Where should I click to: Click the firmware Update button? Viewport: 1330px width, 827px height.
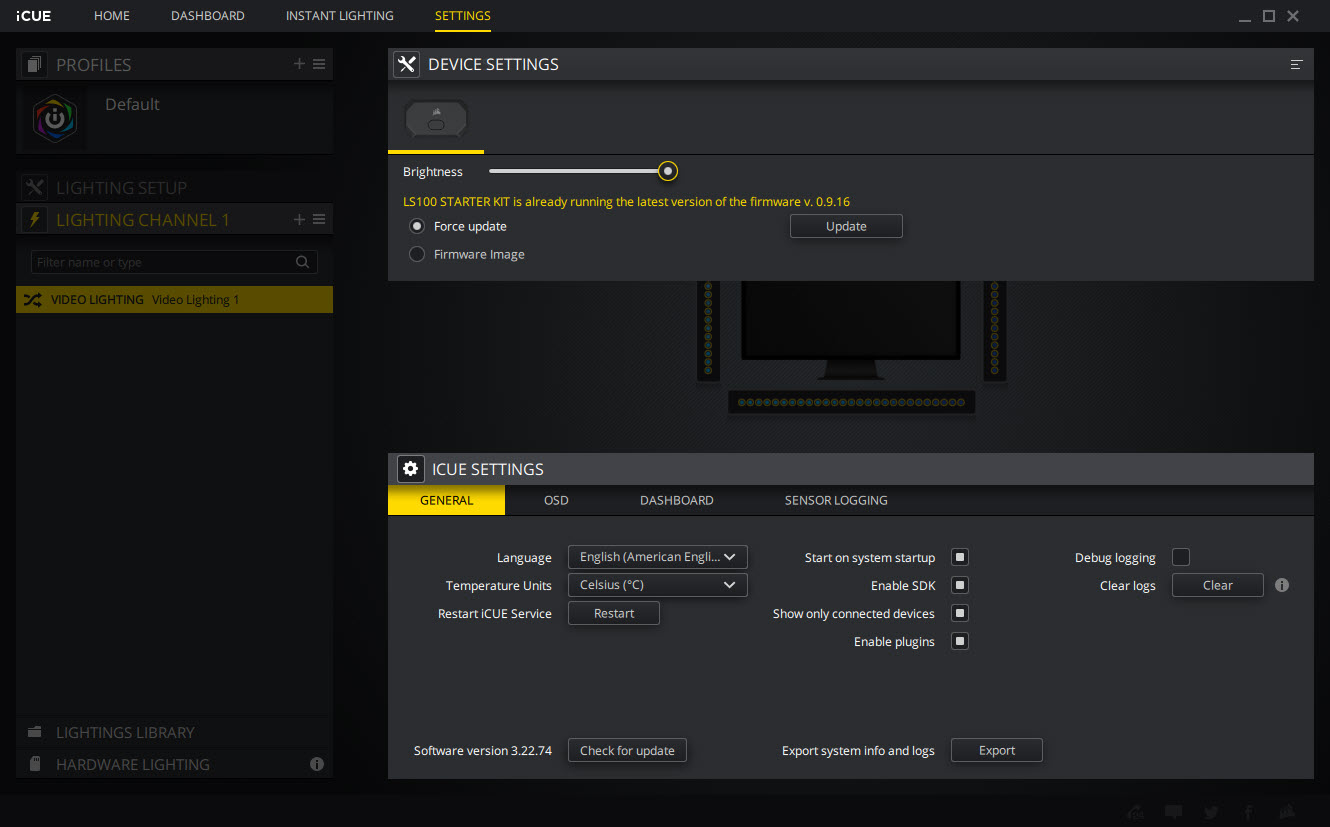tap(846, 226)
